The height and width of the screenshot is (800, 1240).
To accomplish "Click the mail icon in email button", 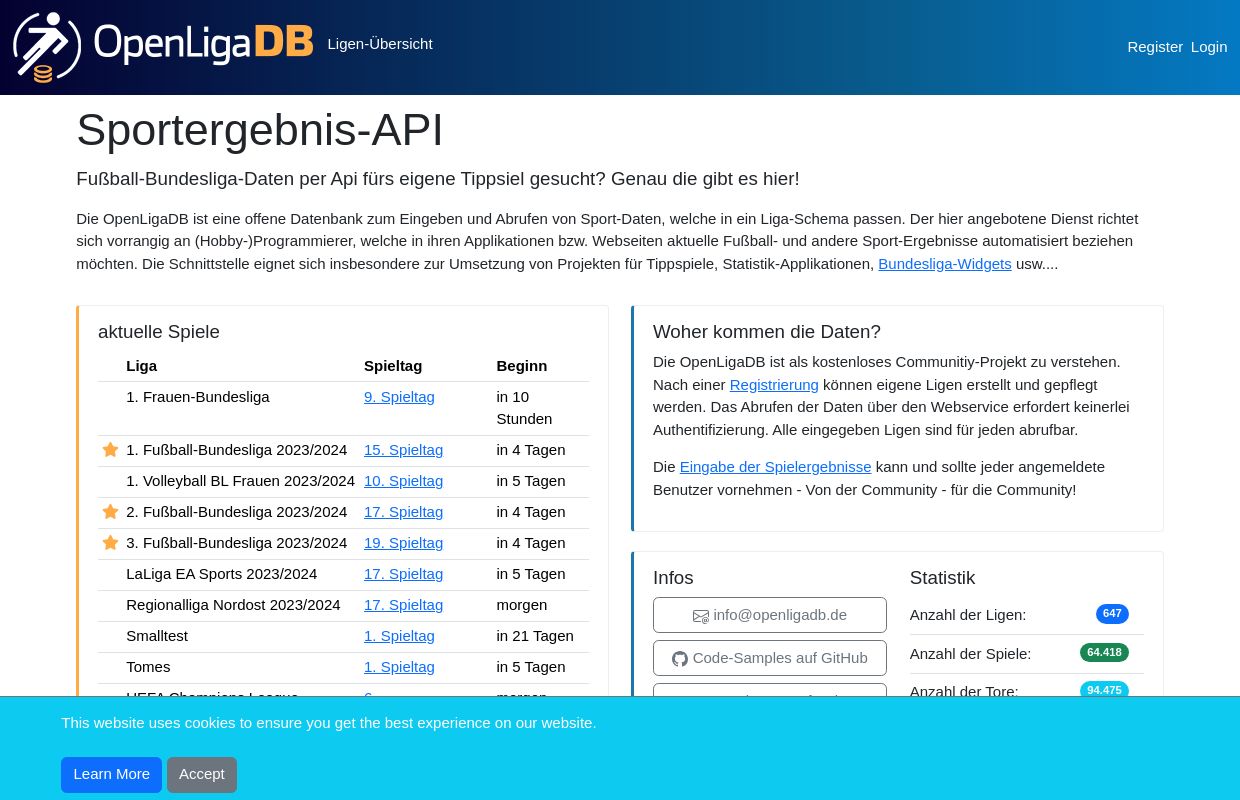I will tap(701, 616).
